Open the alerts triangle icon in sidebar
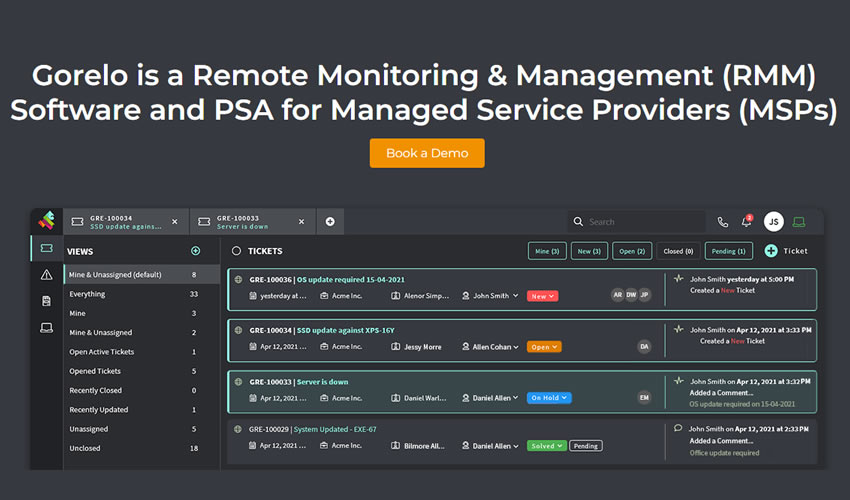850x500 pixels. click(x=47, y=275)
